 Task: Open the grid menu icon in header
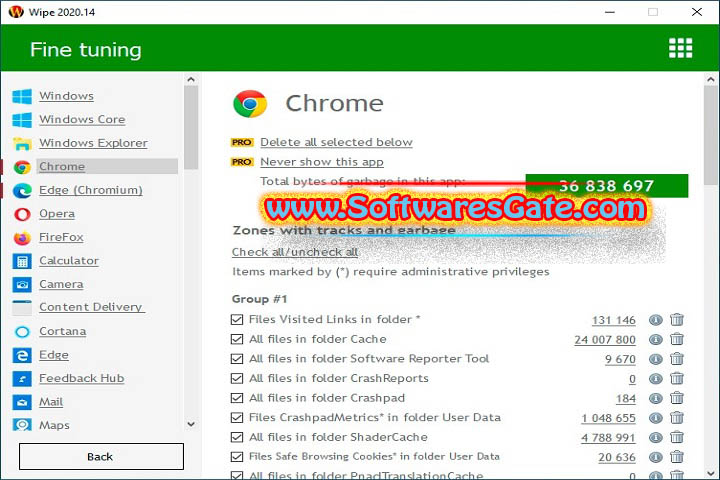coord(680,48)
